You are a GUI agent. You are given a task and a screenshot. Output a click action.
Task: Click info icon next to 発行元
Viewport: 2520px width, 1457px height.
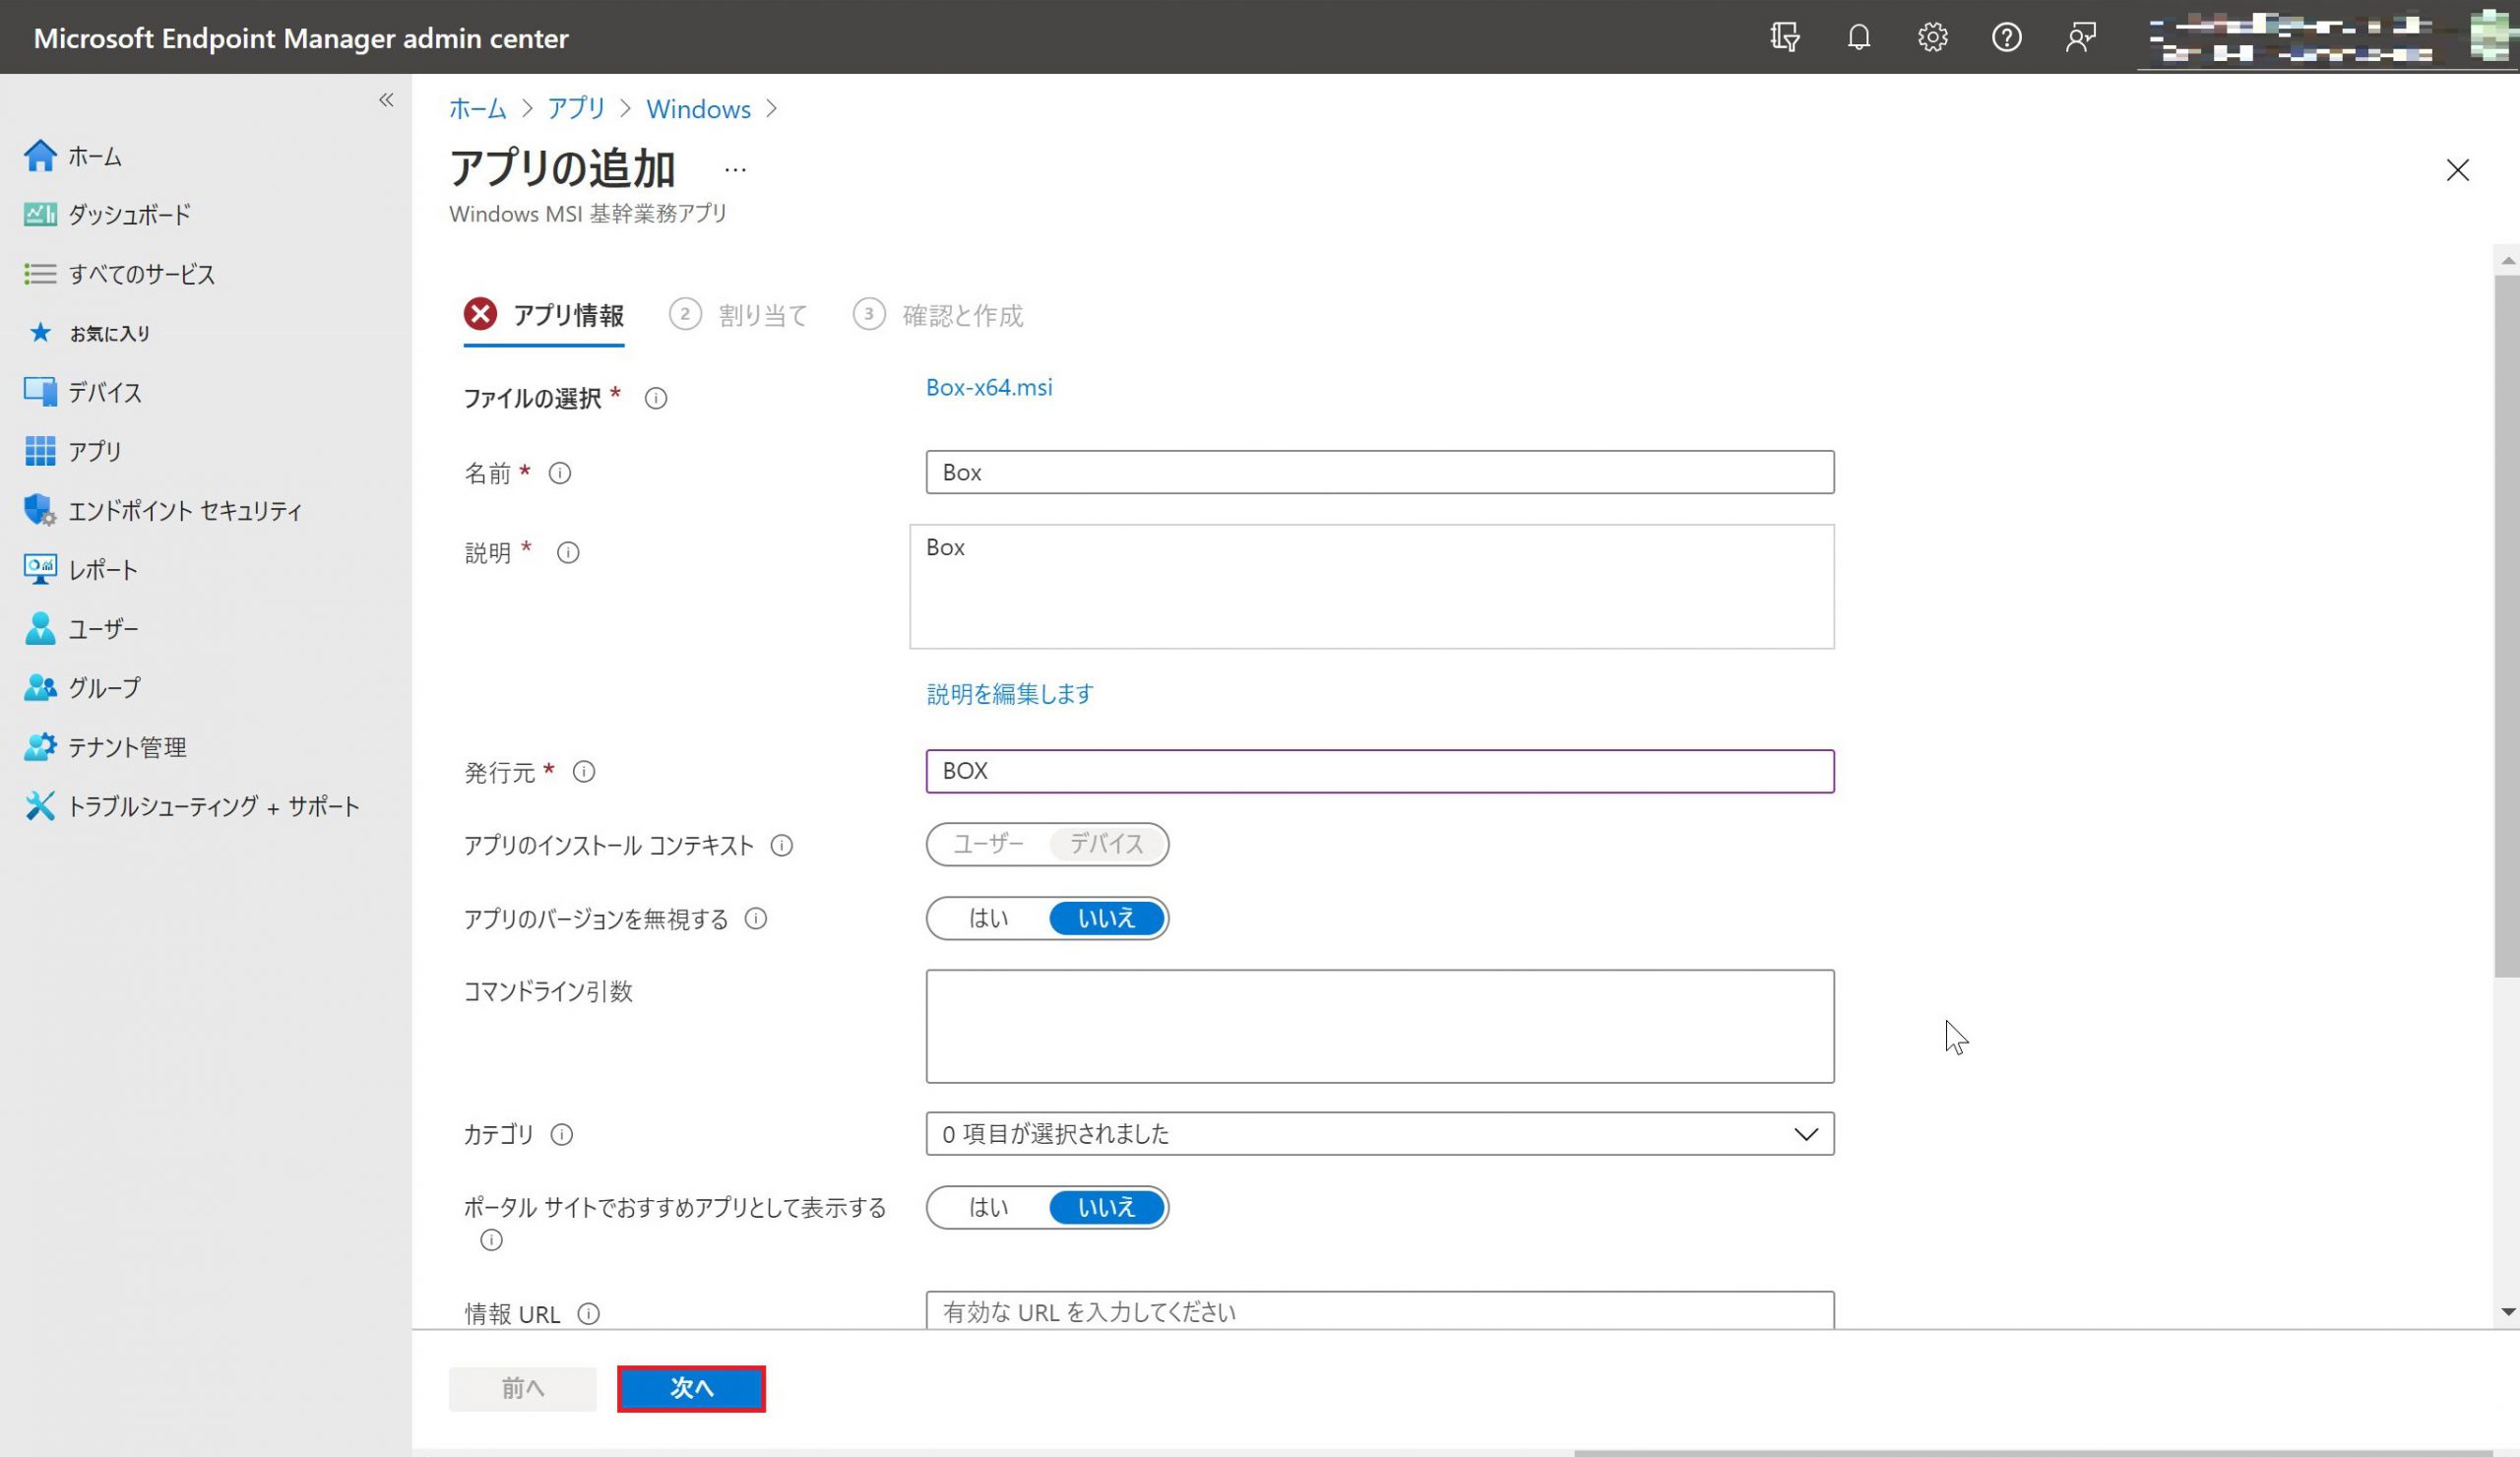(584, 772)
